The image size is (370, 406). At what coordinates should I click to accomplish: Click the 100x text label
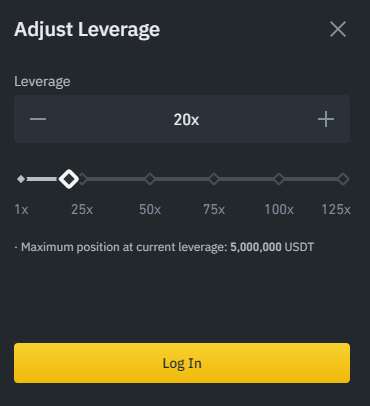pyautogui.click(x=279, y=210)
